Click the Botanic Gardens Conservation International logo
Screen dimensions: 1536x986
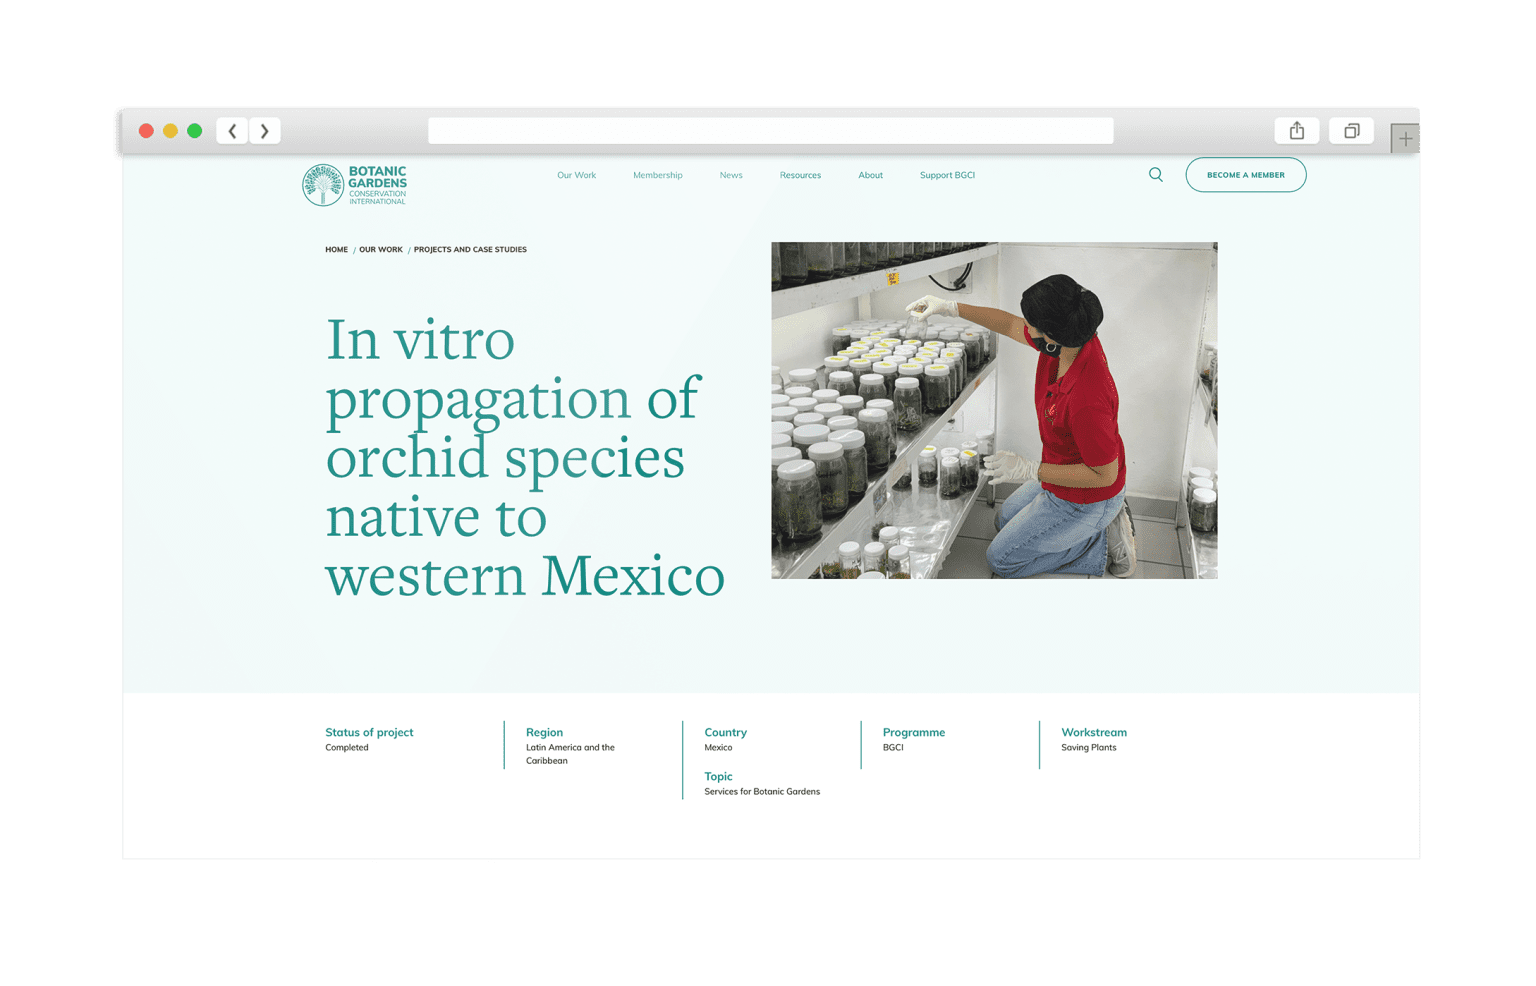click(355, 185)
